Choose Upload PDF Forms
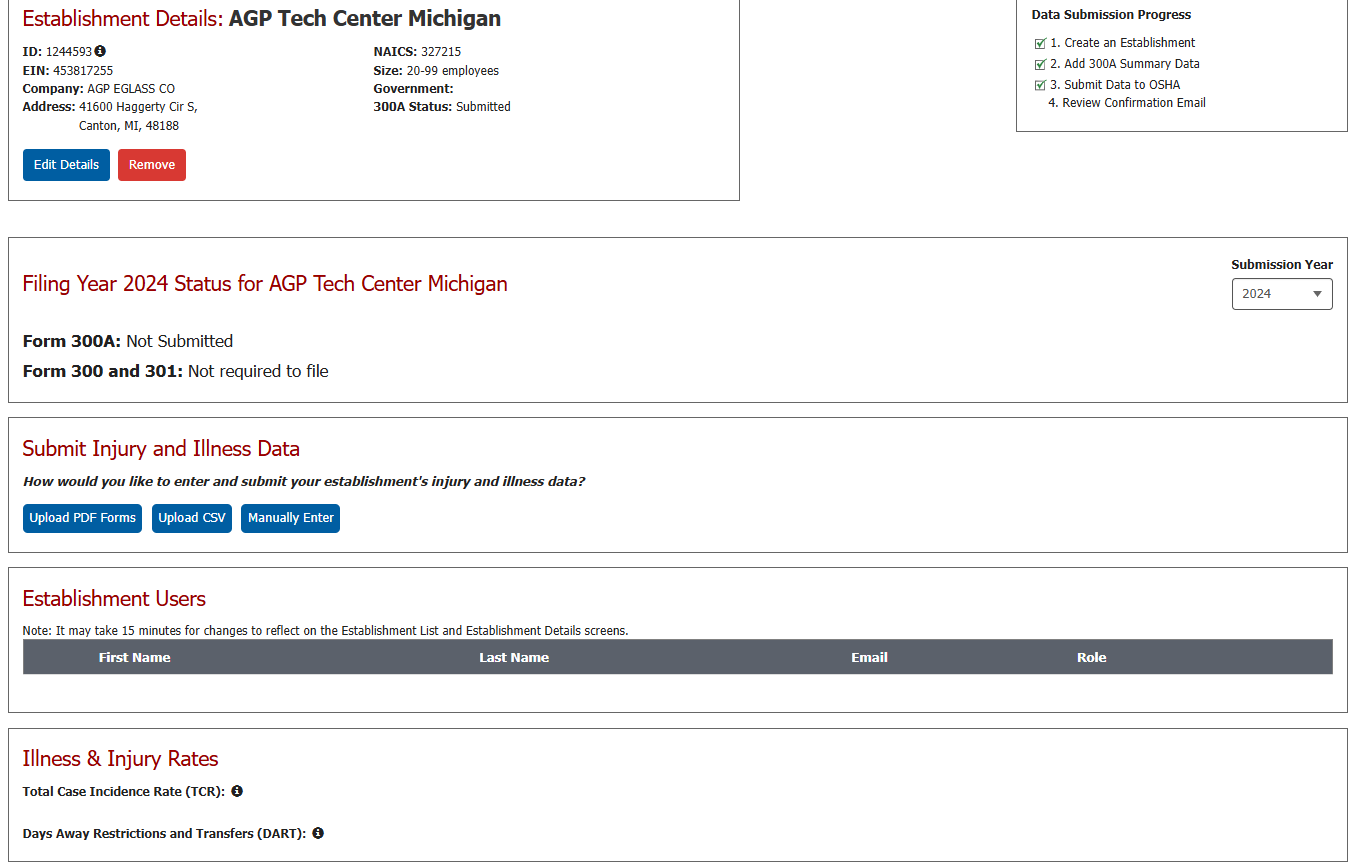This screenshot has width=1353, height=862. (x=82, y=518)
